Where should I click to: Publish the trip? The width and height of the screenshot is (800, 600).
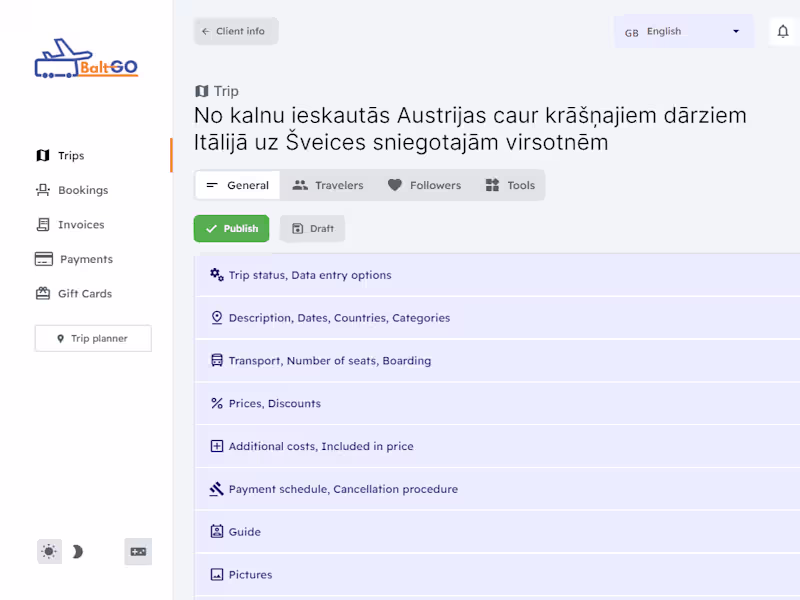[x=231, y=228]
